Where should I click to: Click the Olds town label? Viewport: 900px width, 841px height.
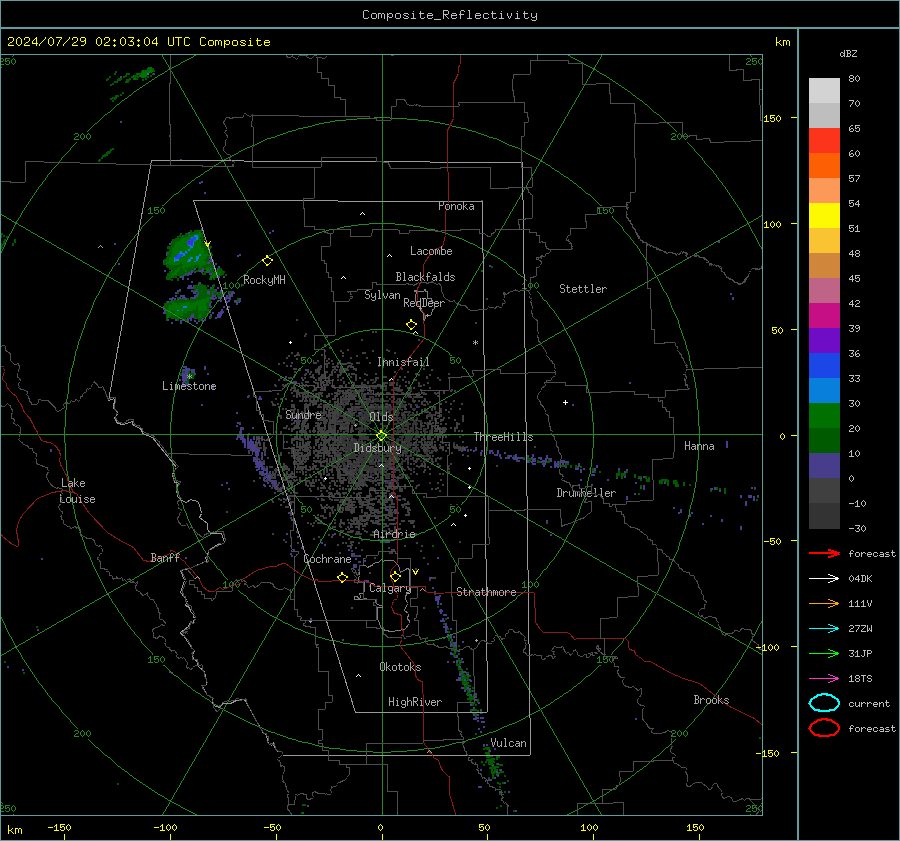coord(381,416)
